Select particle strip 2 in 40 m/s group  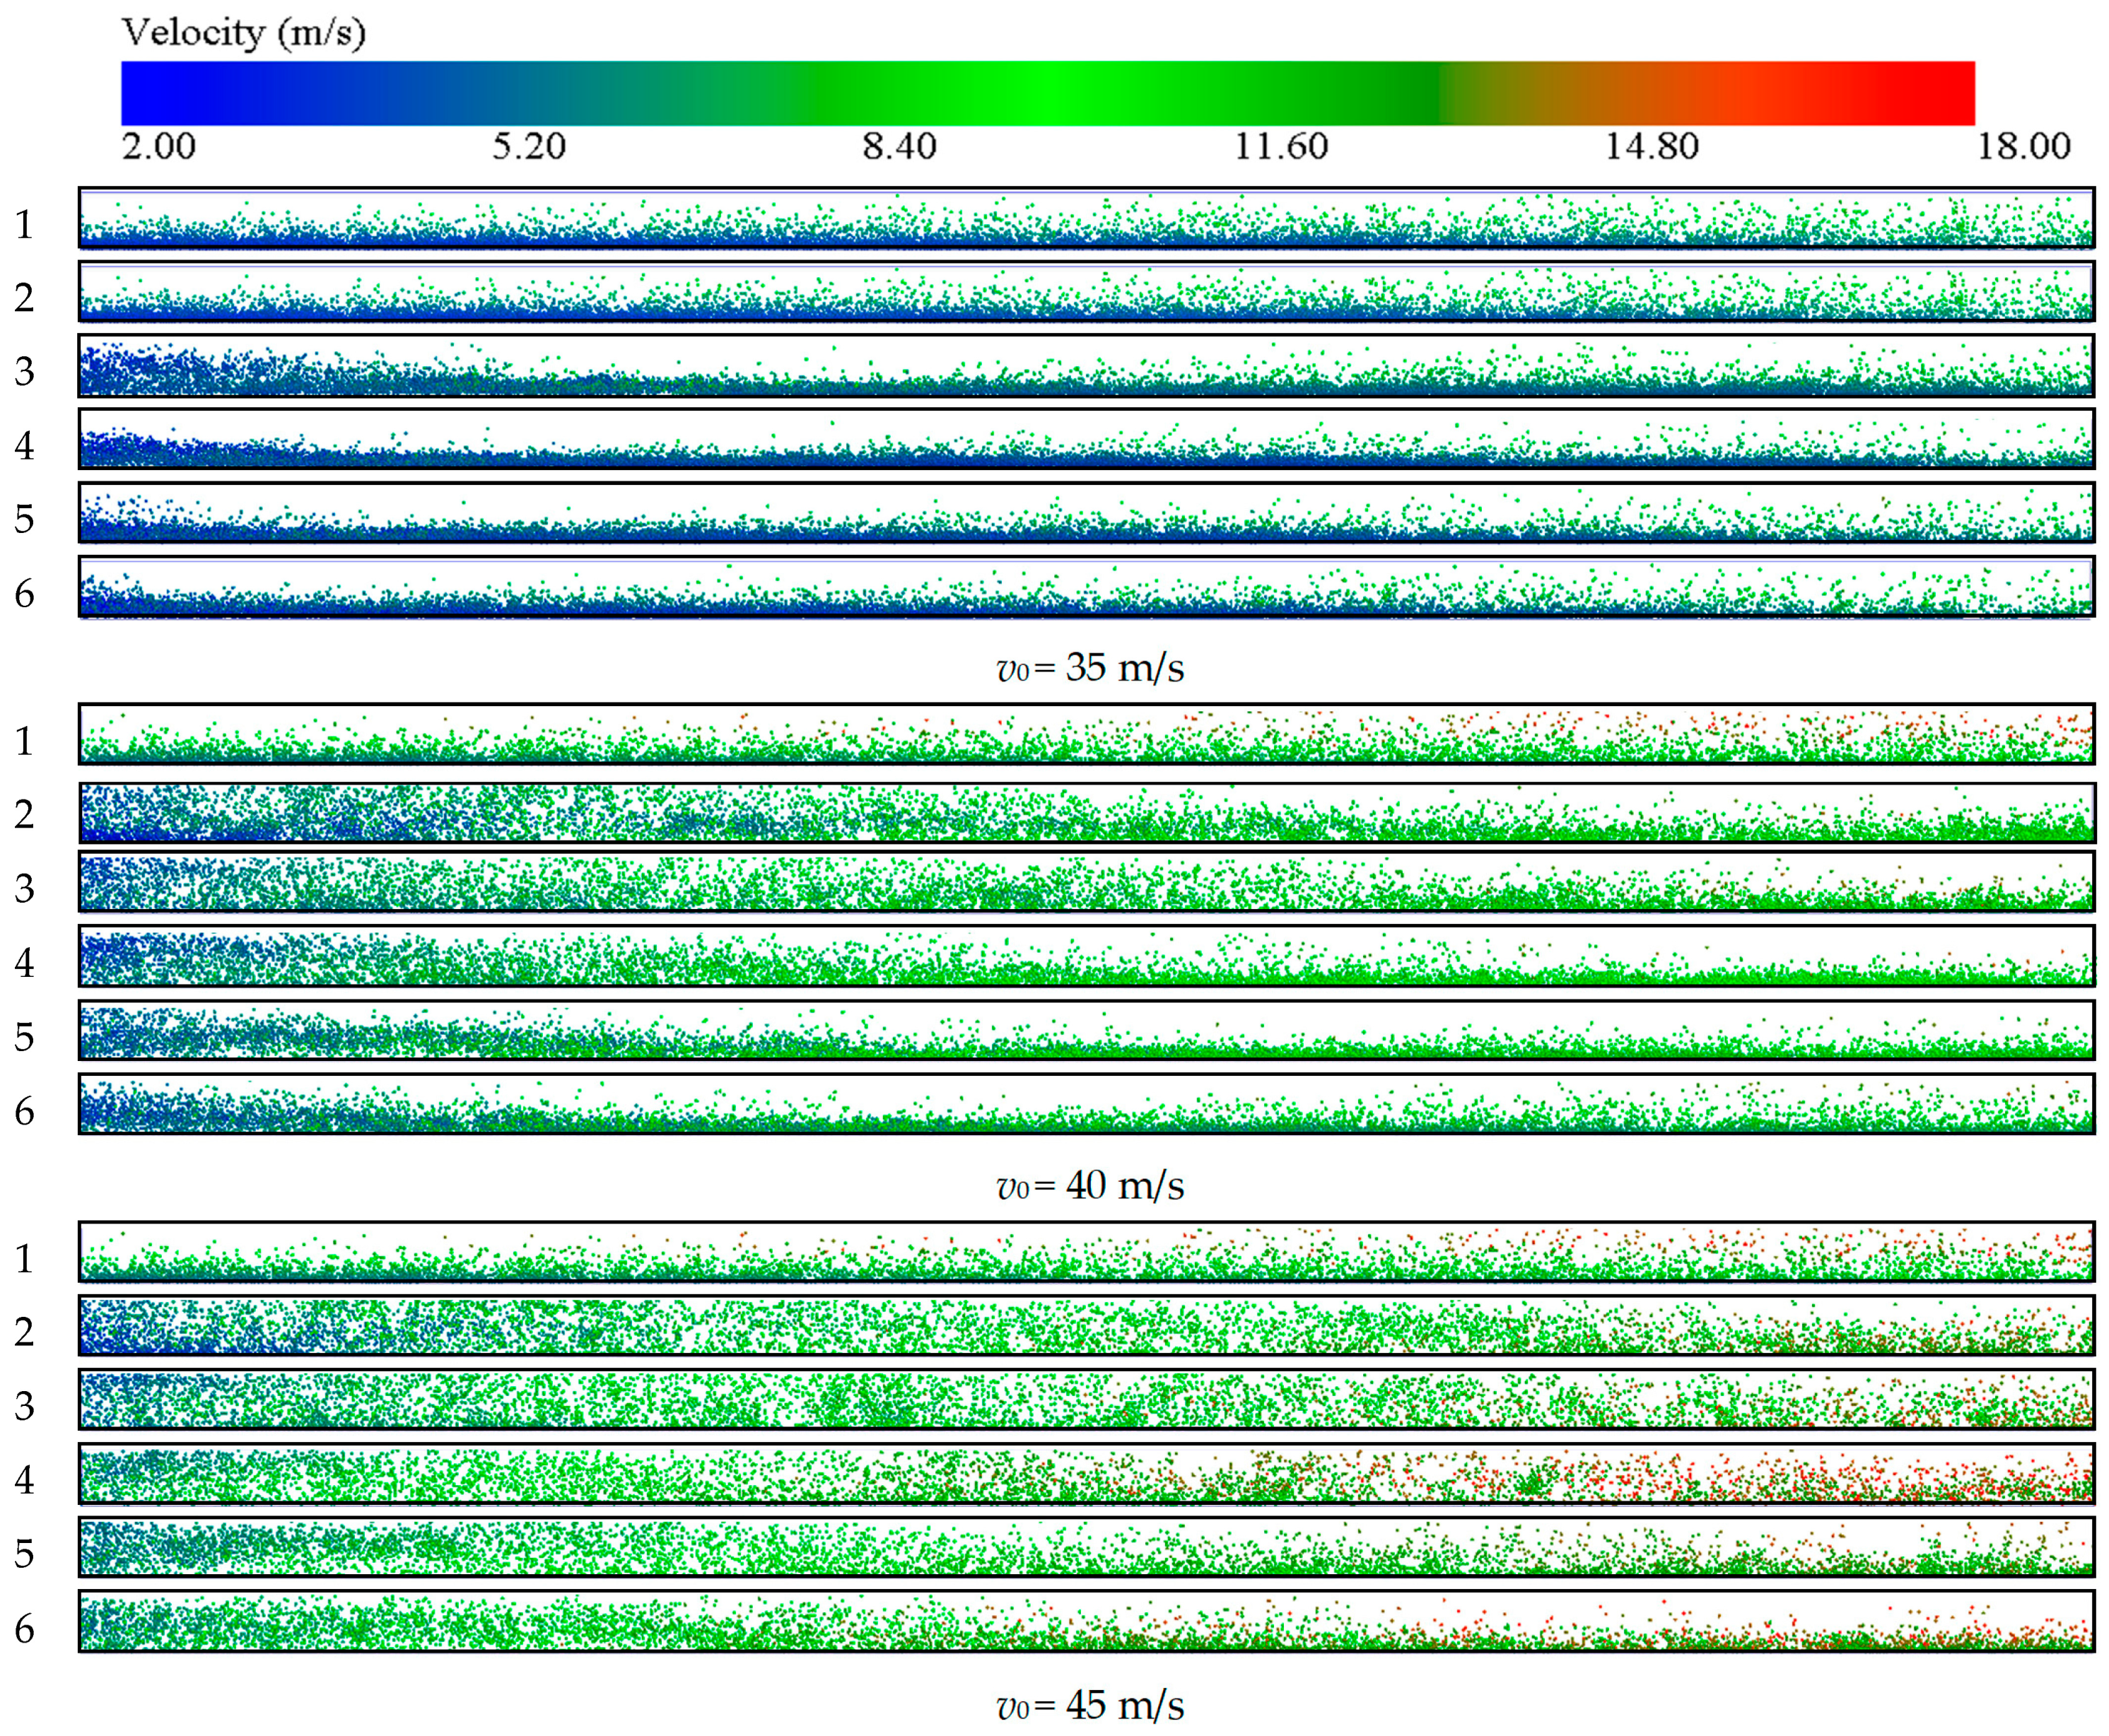click(1086, 812)
